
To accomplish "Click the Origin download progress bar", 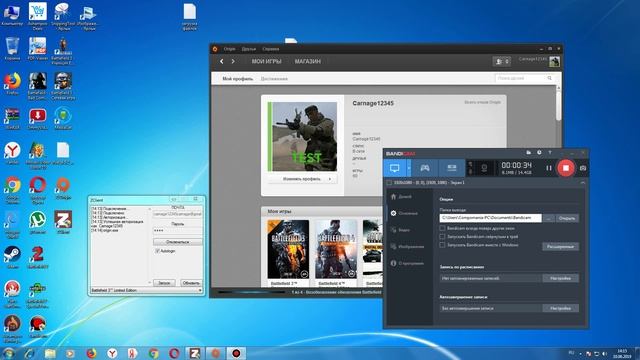I will coord(252,292).
